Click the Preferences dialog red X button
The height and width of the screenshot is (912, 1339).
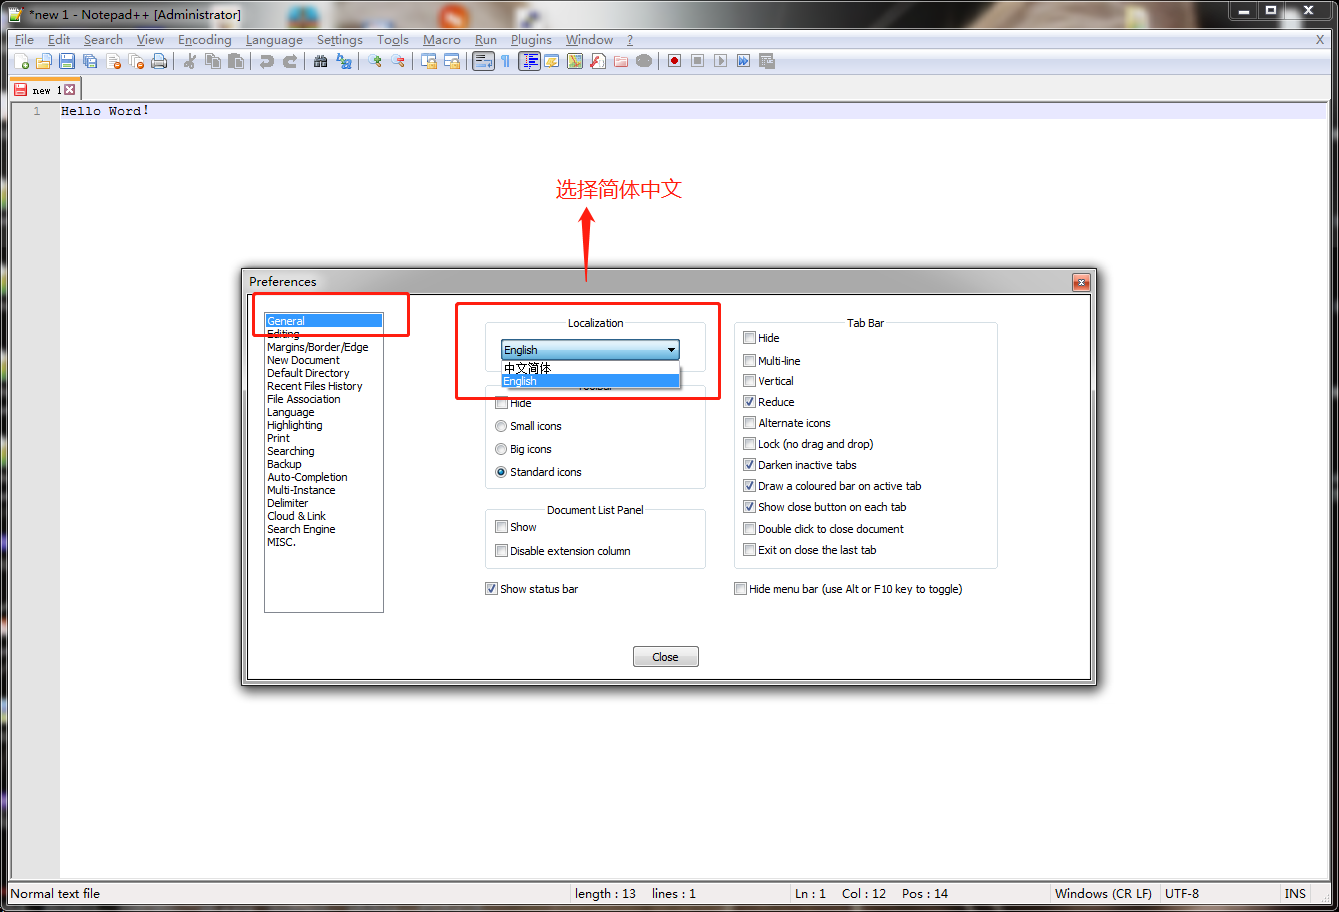(x=1081, y=282)
